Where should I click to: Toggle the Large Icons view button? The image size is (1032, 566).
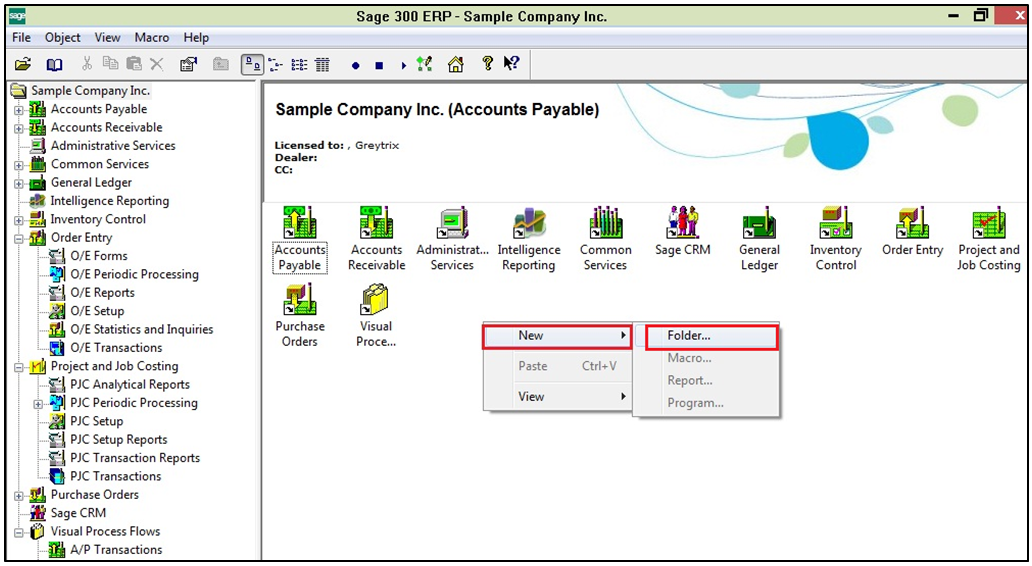coord(252,64)
